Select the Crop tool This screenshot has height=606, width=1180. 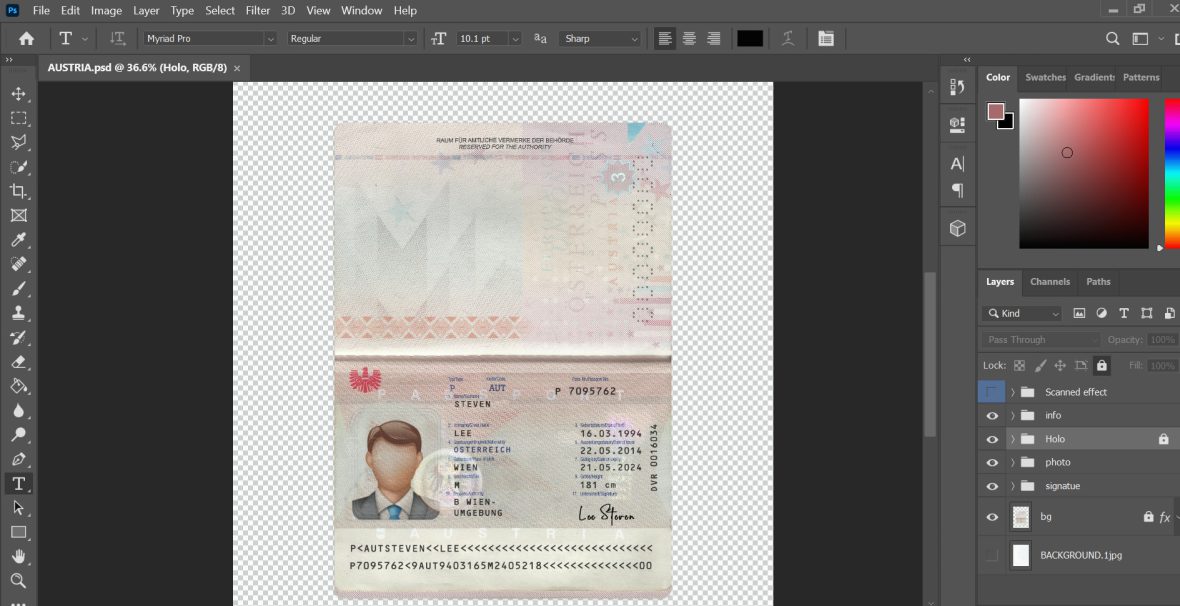point(18,190)
